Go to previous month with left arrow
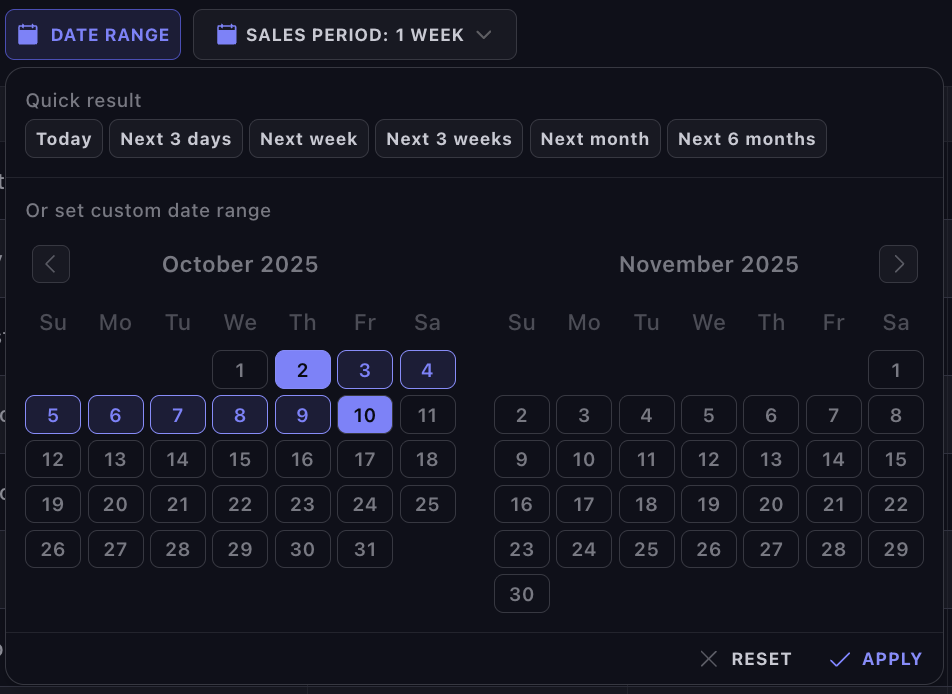 (51, 264)
